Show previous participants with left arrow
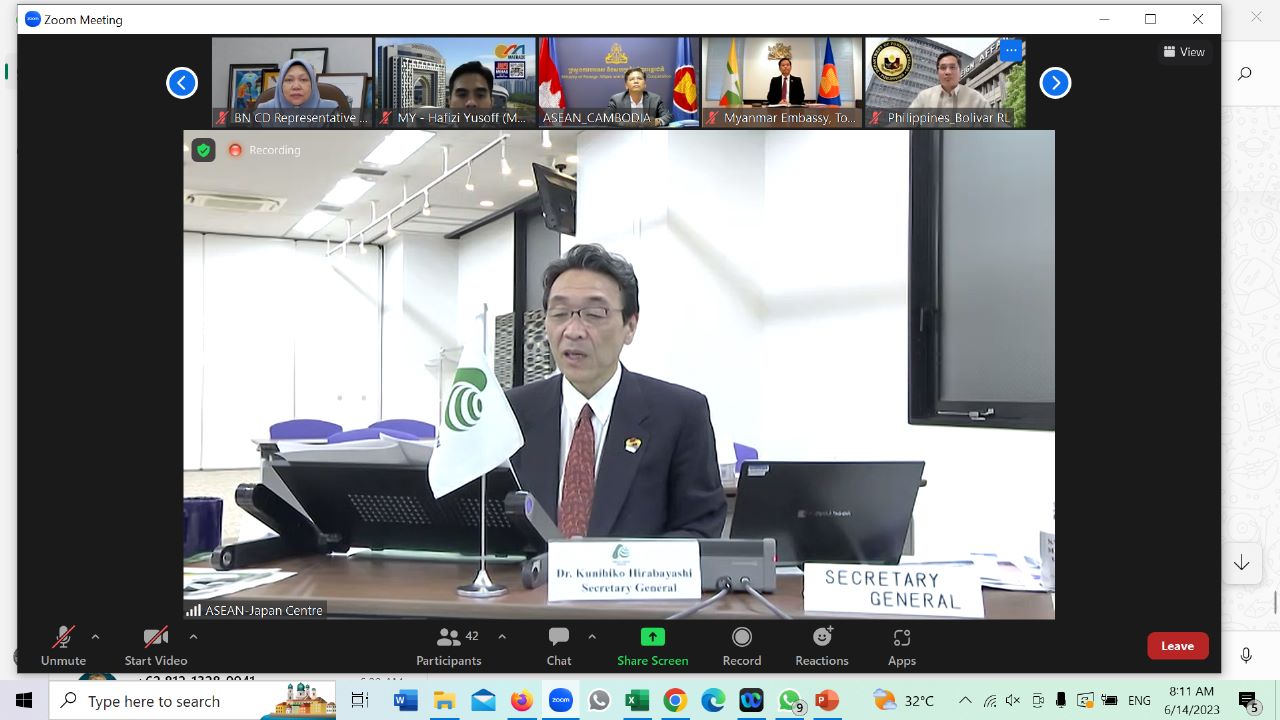Screen dimensions: 1280x720 [182, 83]
